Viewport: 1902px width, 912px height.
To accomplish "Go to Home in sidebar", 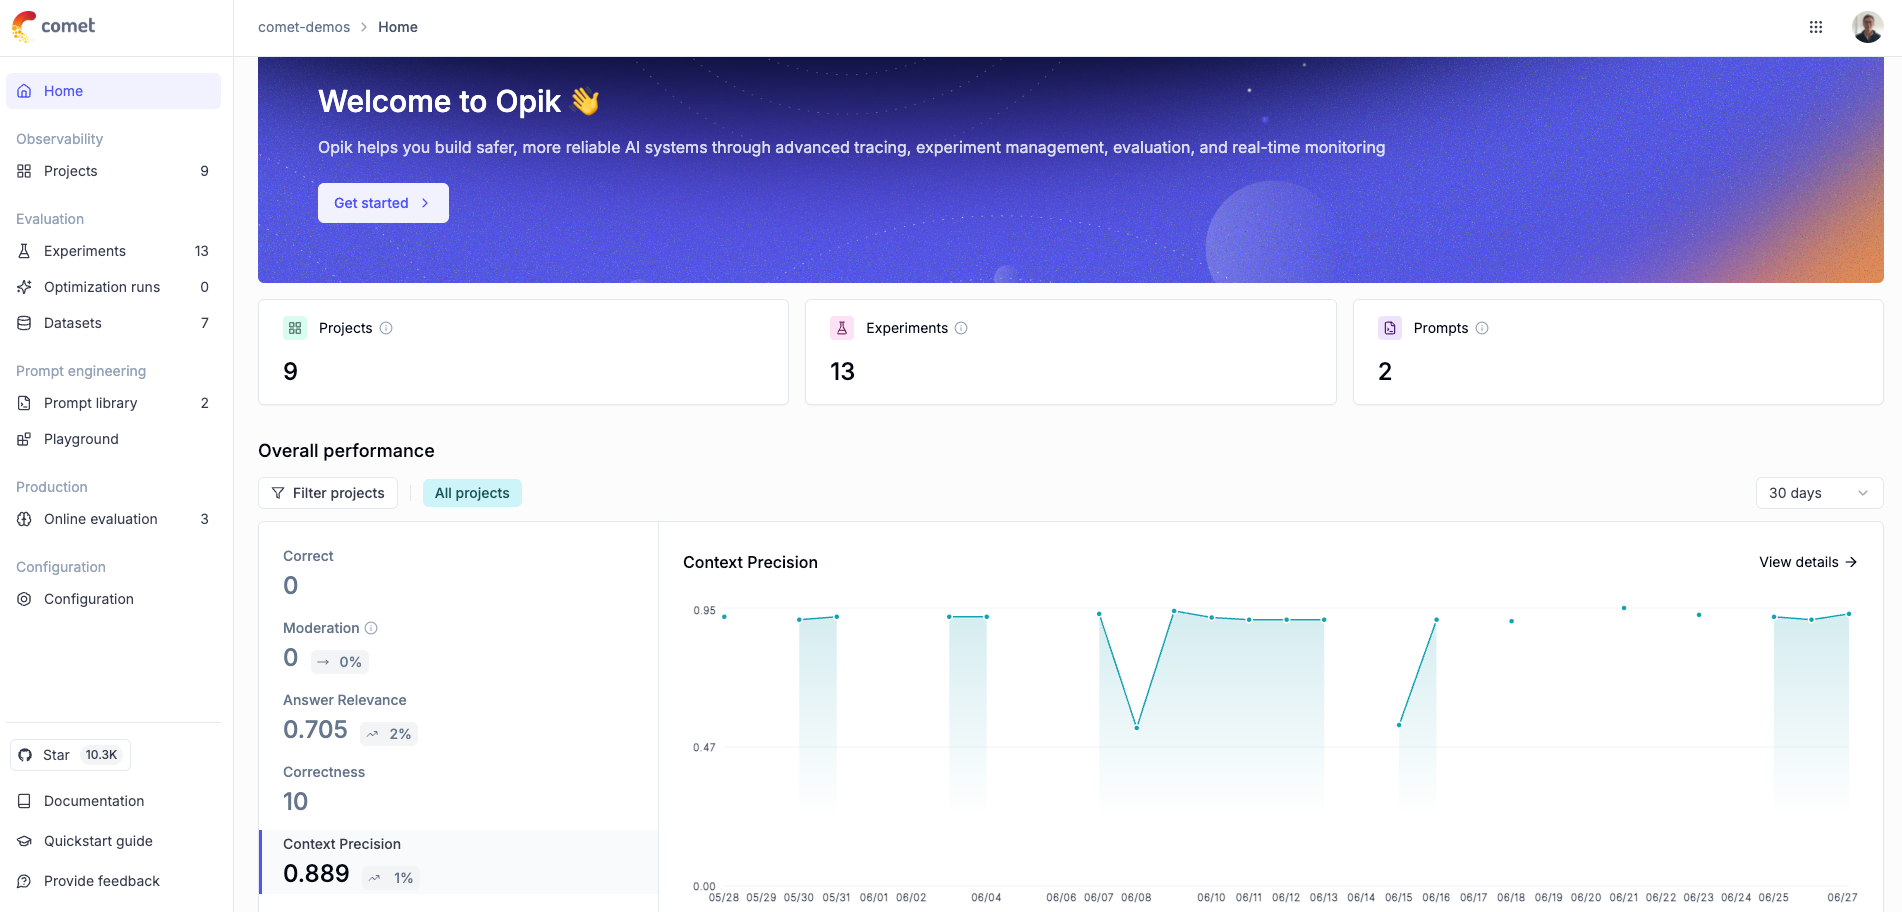I will (x=113, y=91).
